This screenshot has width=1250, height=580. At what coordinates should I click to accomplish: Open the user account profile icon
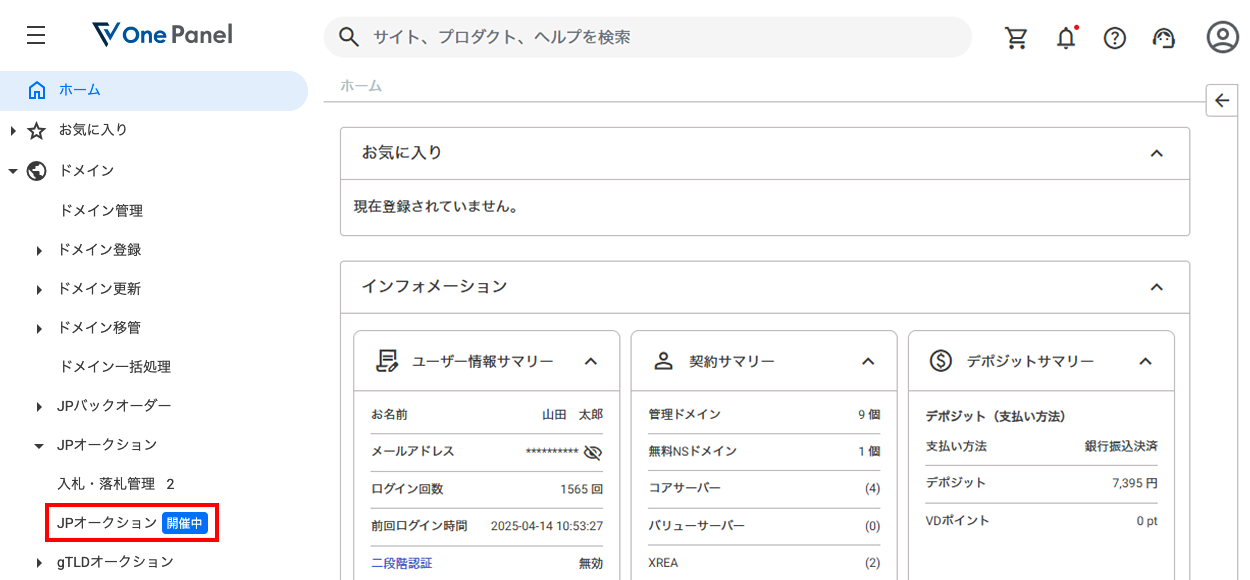click(1222, 37)
